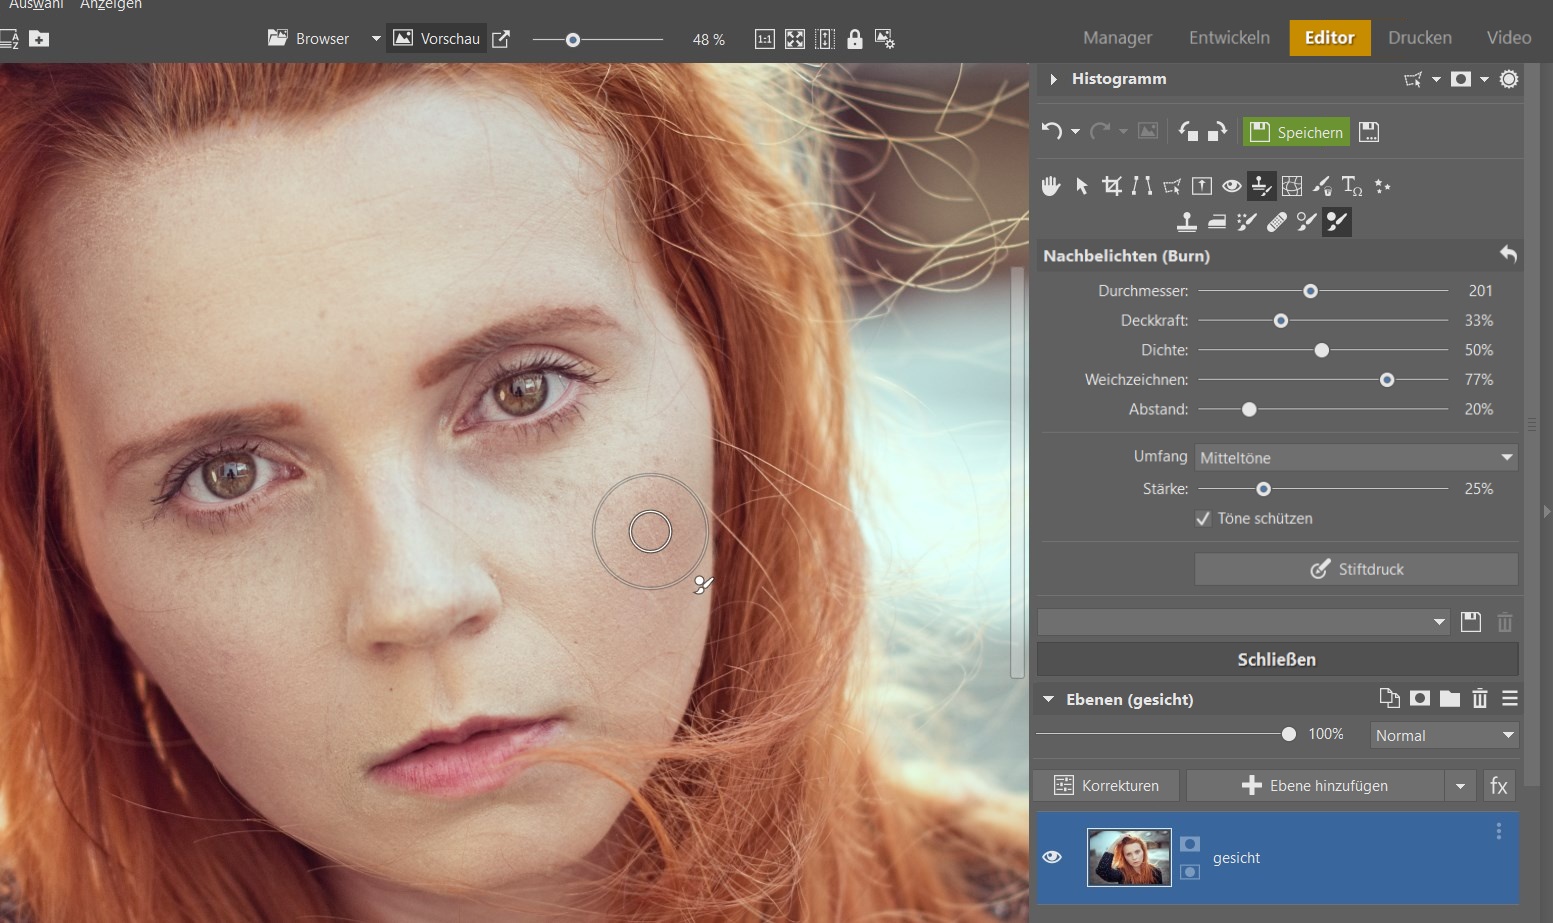Open the undo history dropdown arrow

coord(1075,131)
